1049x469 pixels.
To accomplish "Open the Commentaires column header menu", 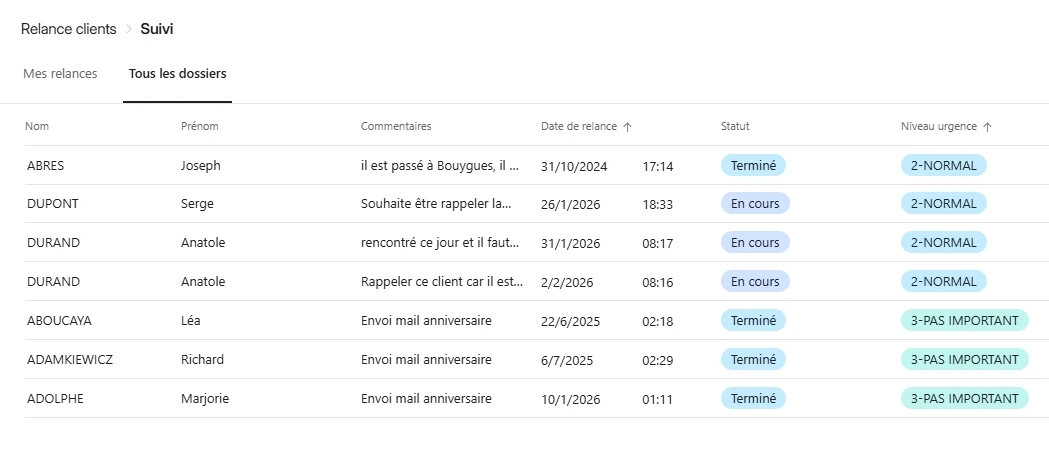I will (396, 126).
